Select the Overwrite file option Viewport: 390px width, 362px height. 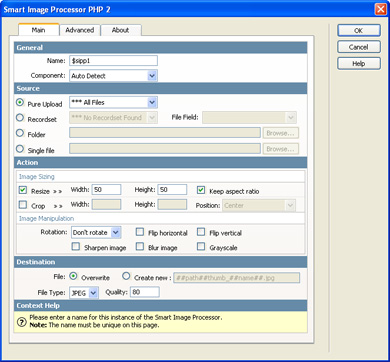pyautogui.click(x=73, y=276)
